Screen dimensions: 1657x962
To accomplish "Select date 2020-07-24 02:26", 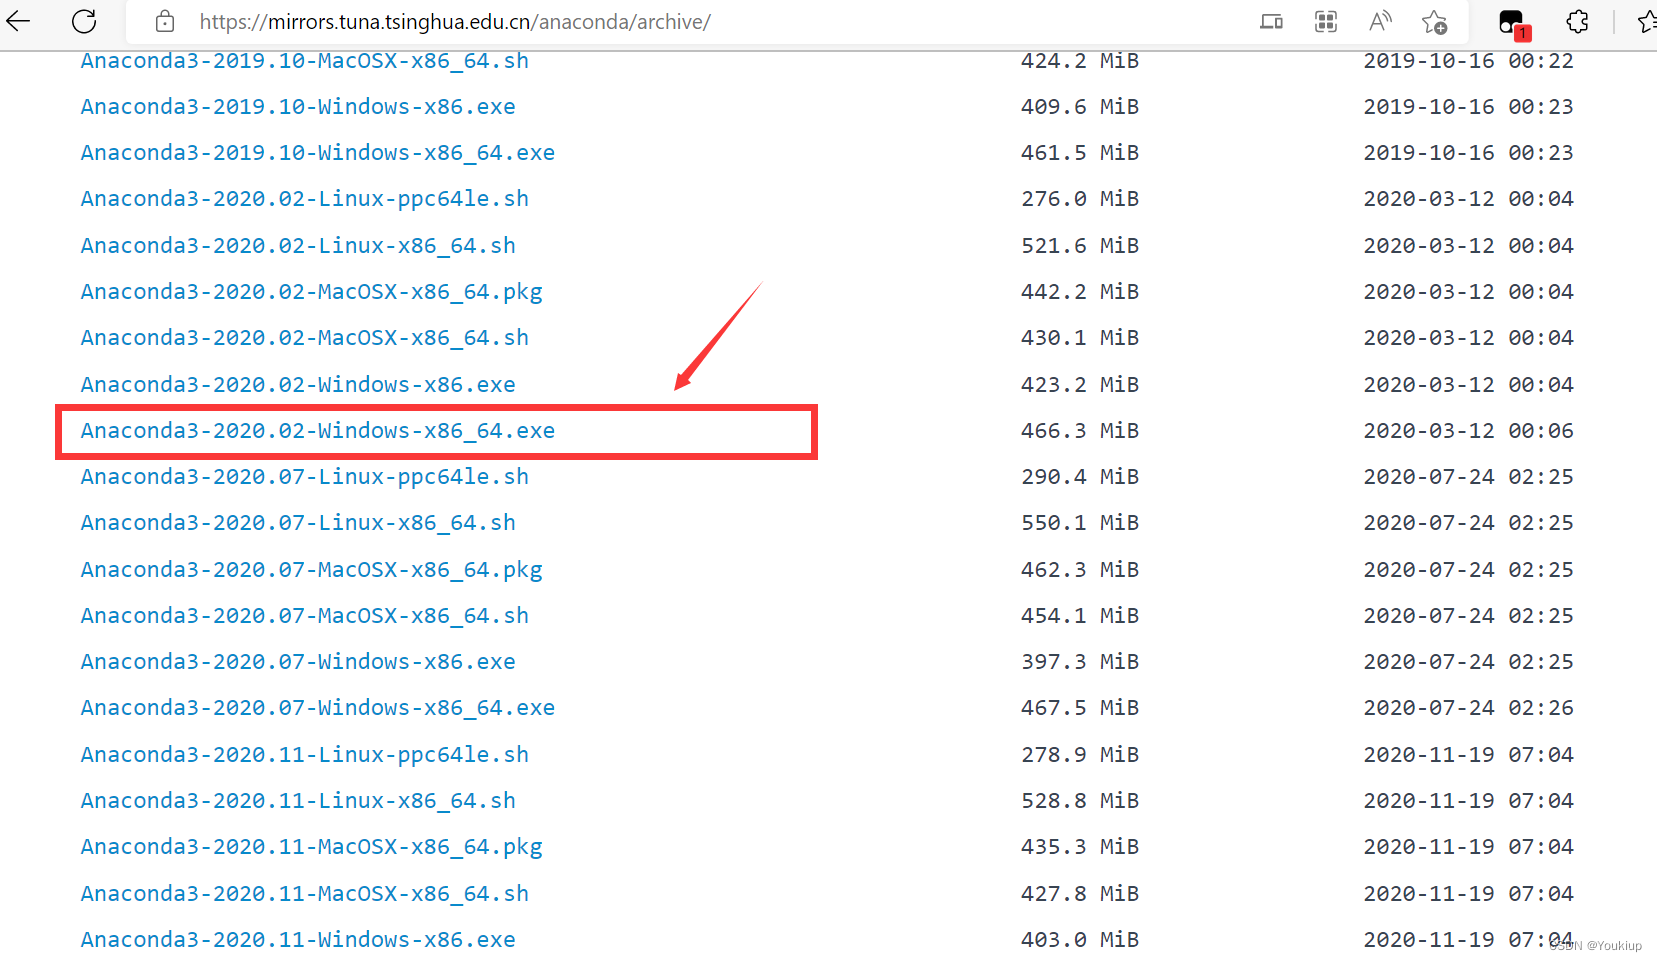I will (x=1468, y=708).
